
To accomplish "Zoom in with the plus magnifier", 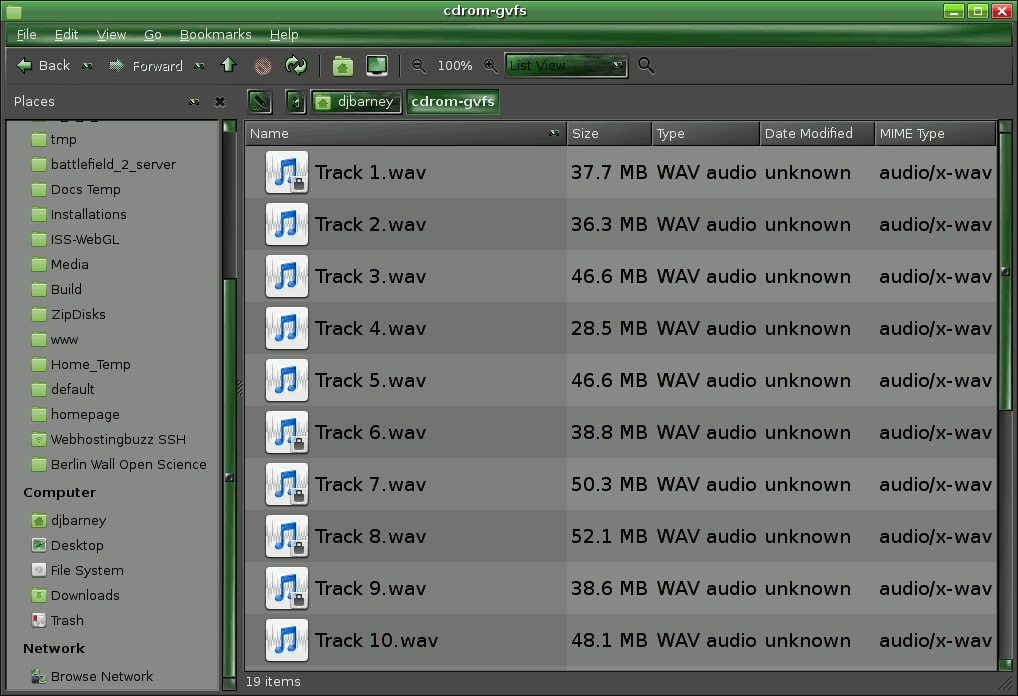I will 490,66.
